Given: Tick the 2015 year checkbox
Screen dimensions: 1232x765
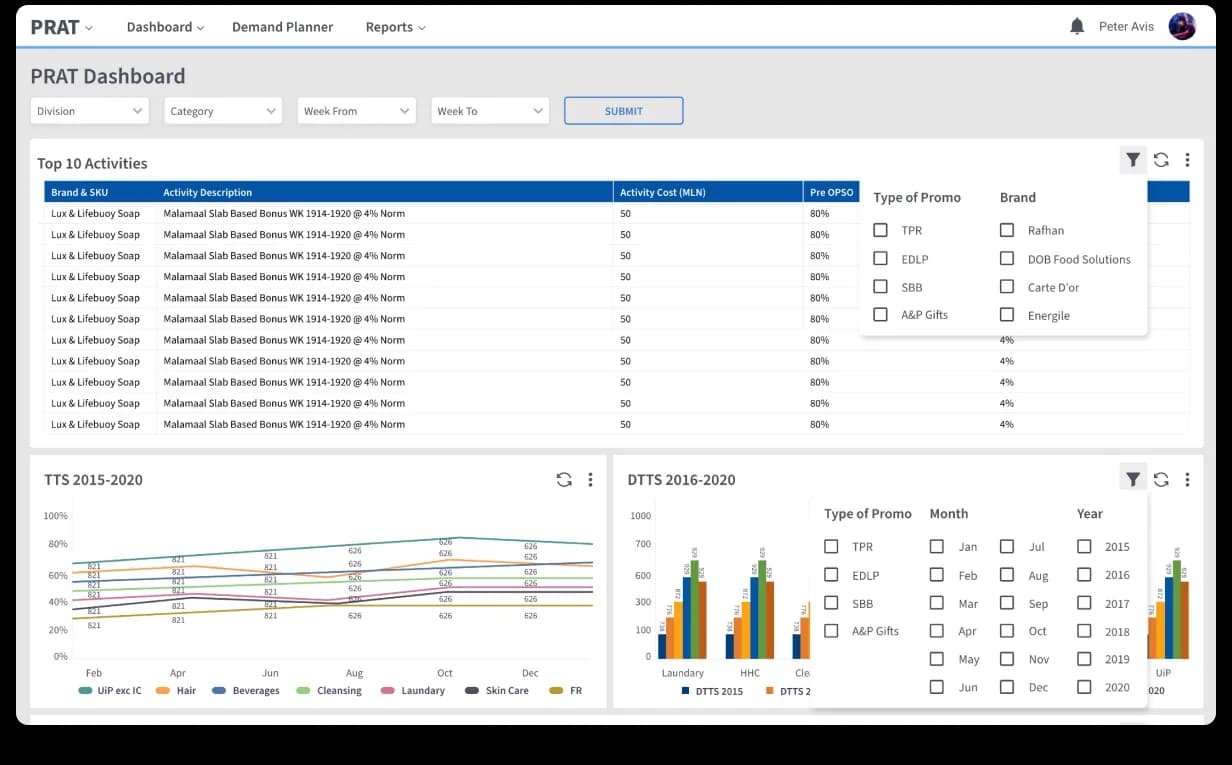Looking at the screenshot, I should point(1084,546).
